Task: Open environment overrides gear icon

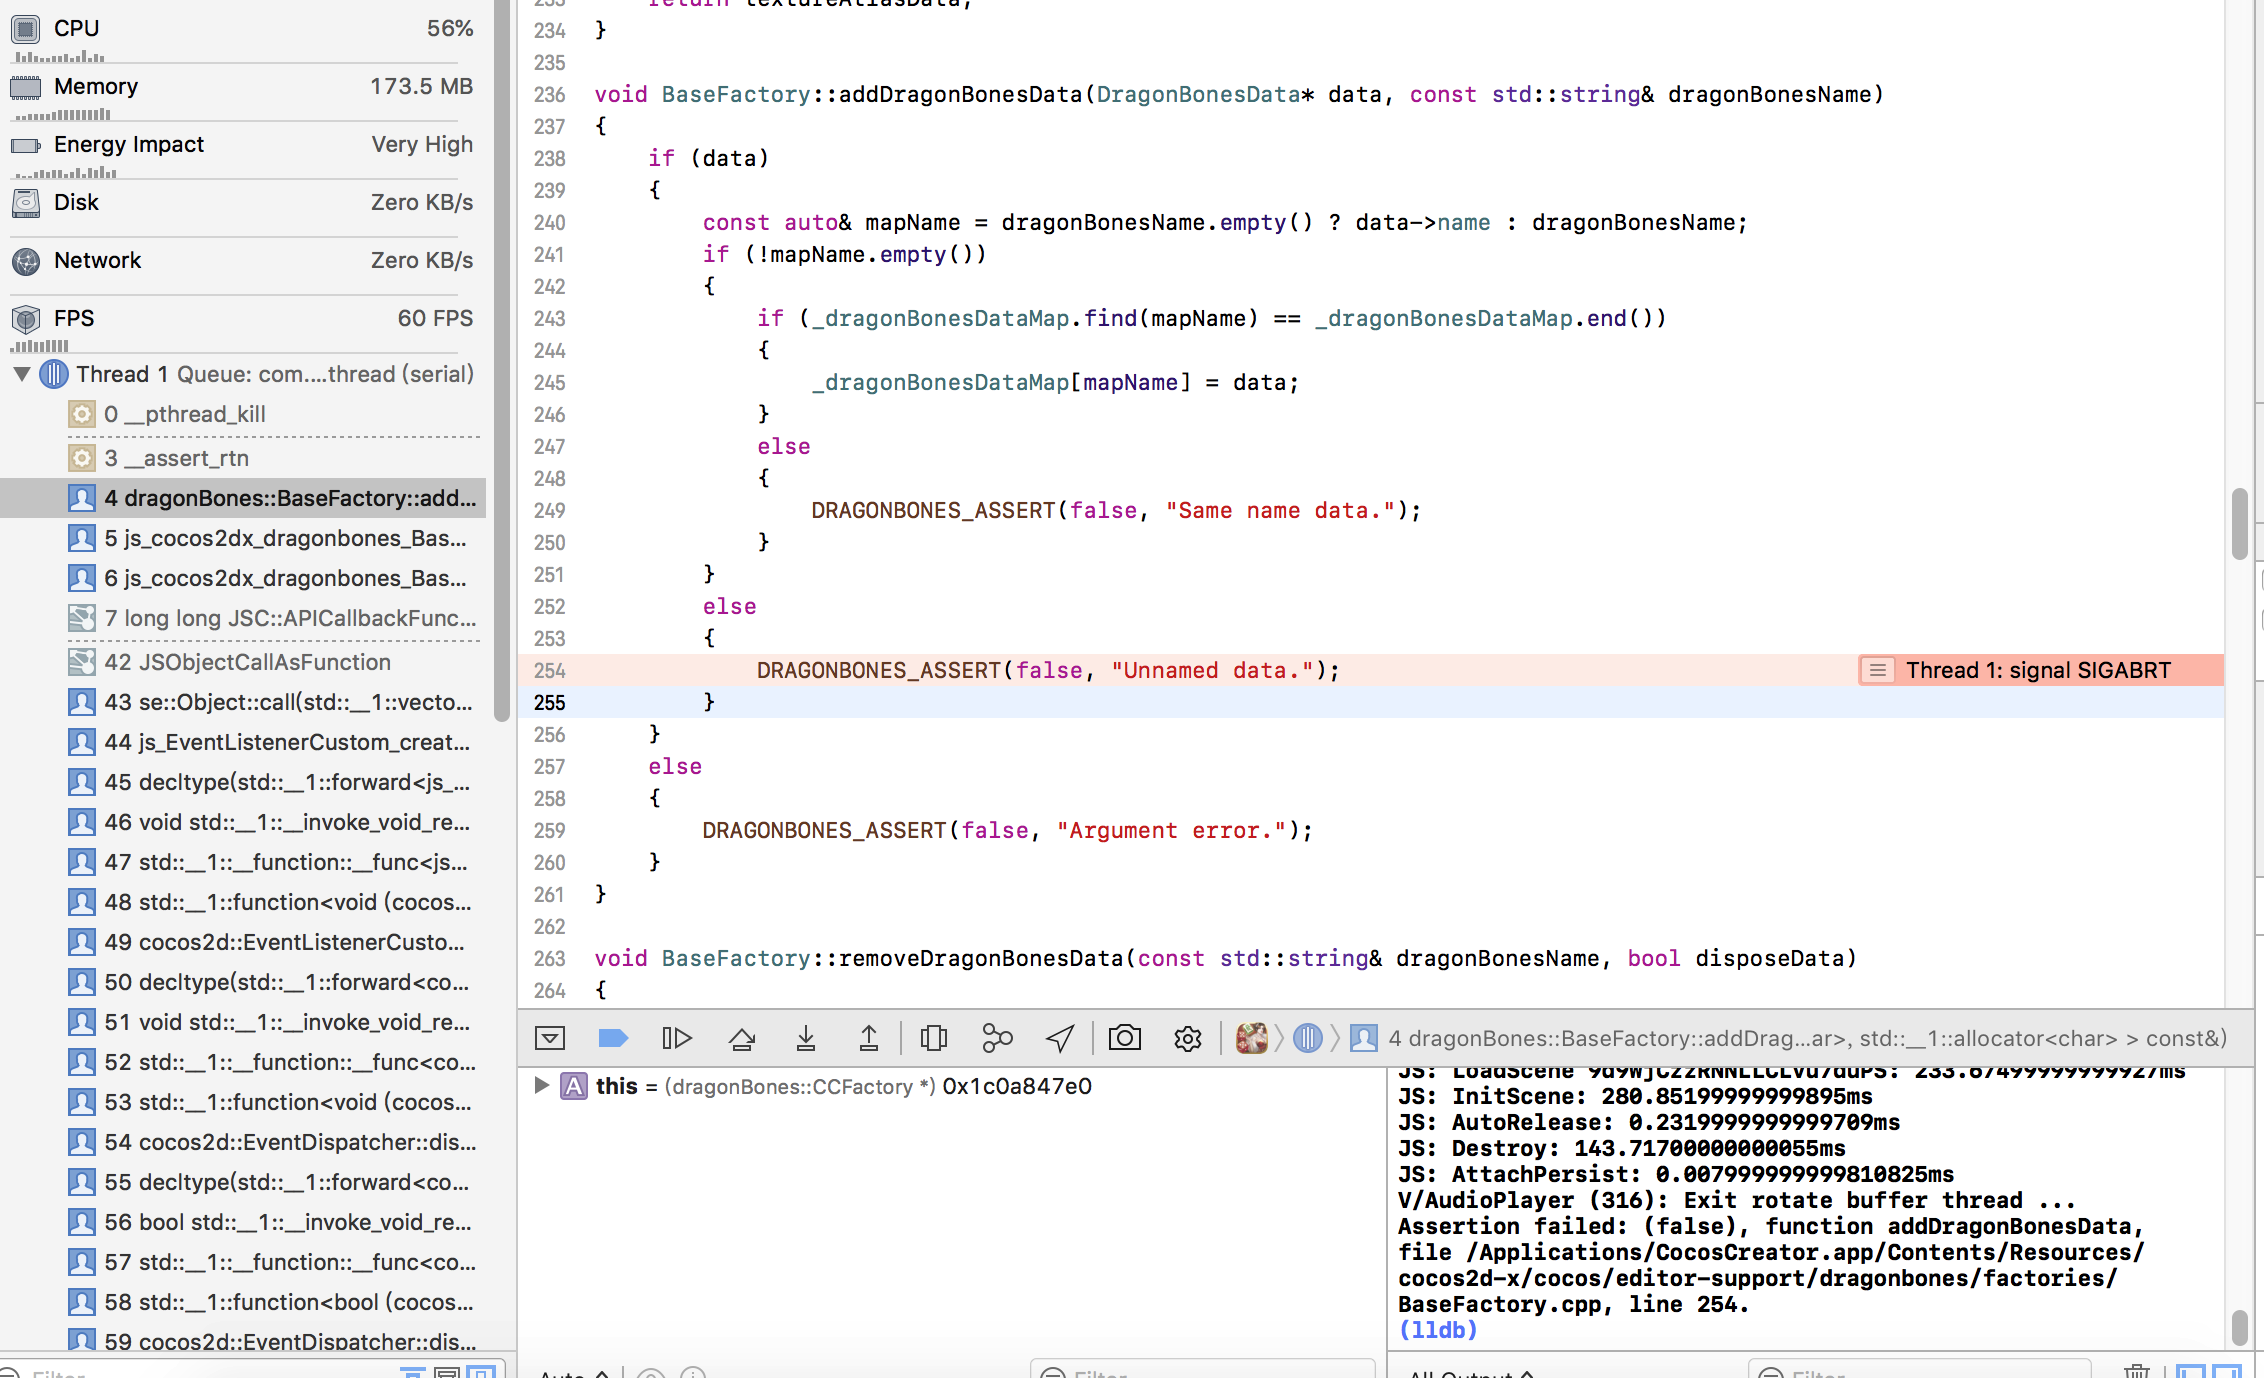Action: coord(1187,1038)
